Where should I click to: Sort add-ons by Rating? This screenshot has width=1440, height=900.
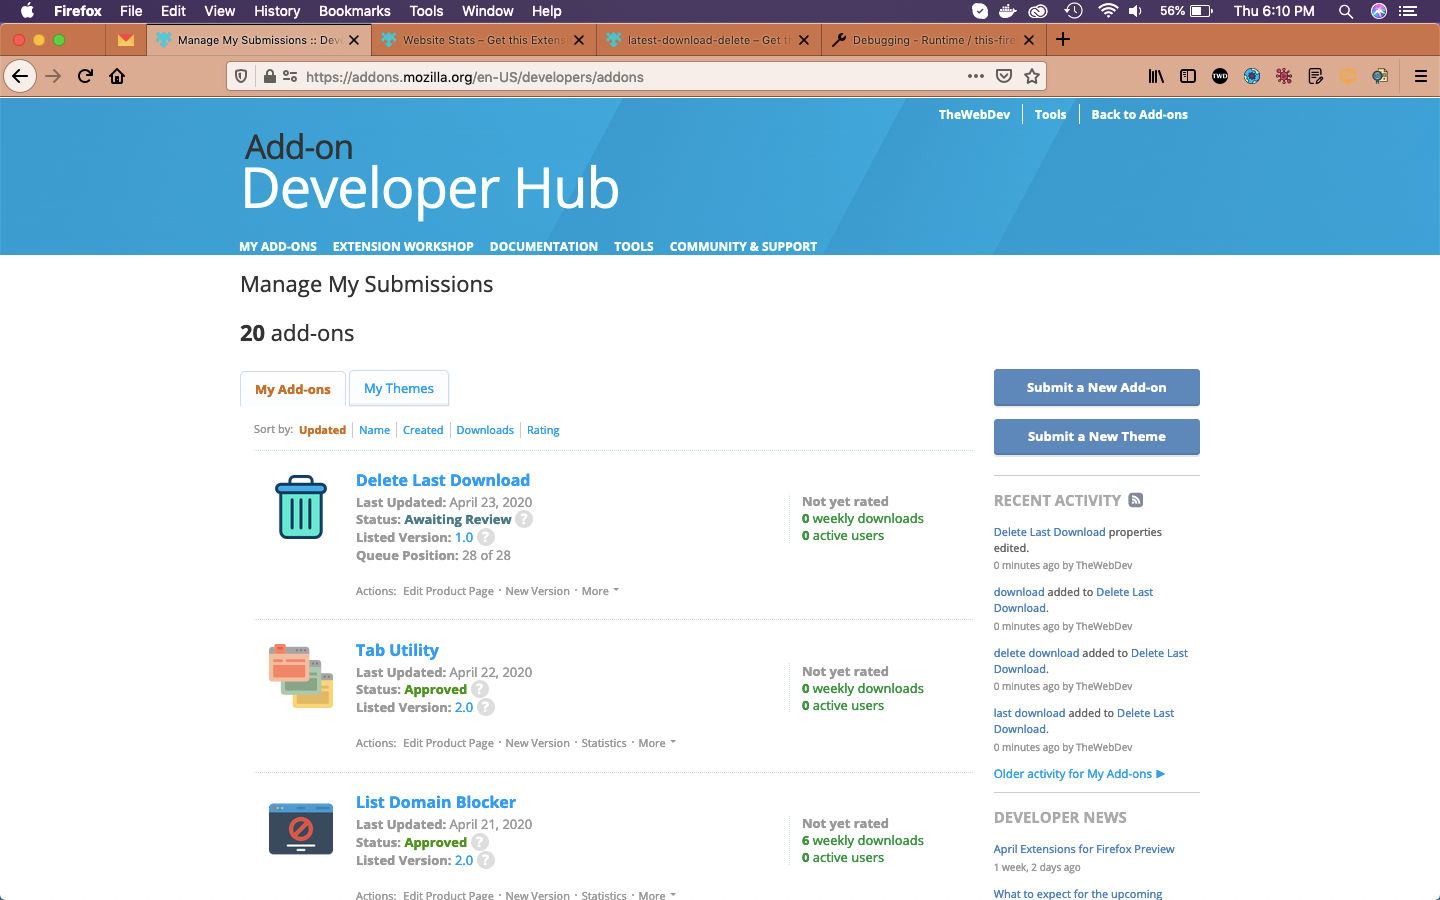pos(543,430)
